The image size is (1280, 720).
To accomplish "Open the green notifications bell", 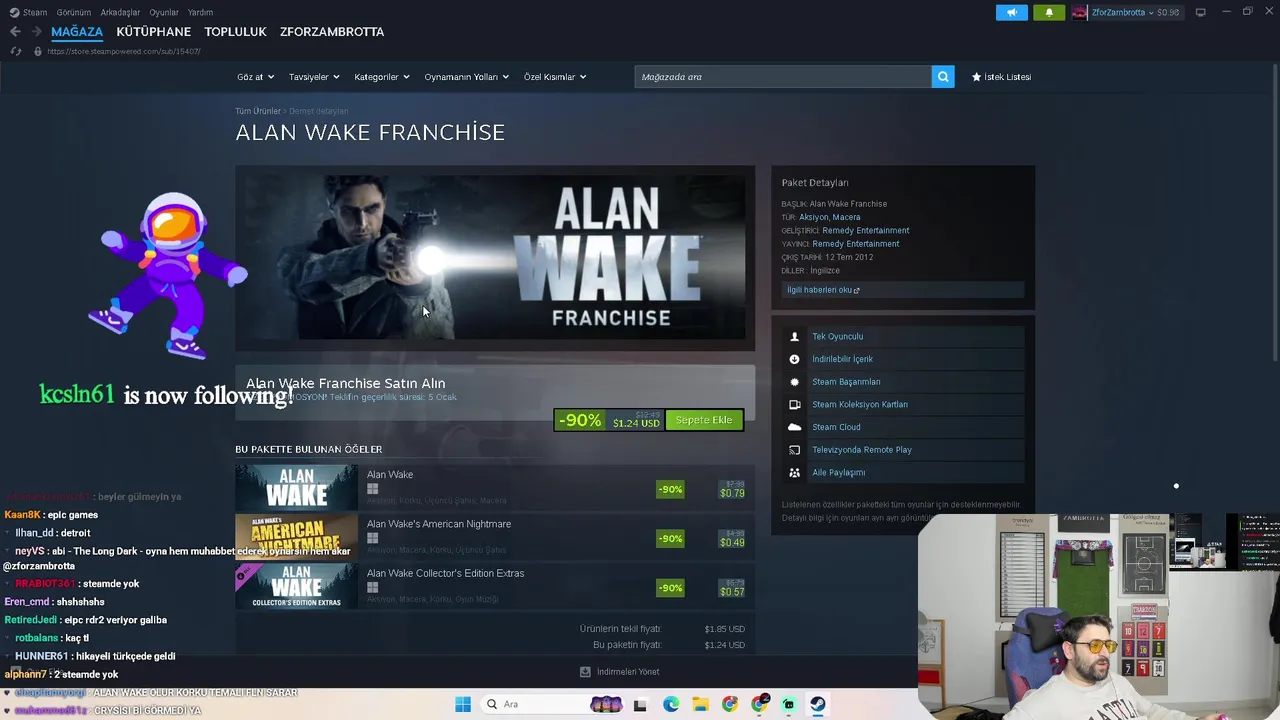I will point(1049,12).
